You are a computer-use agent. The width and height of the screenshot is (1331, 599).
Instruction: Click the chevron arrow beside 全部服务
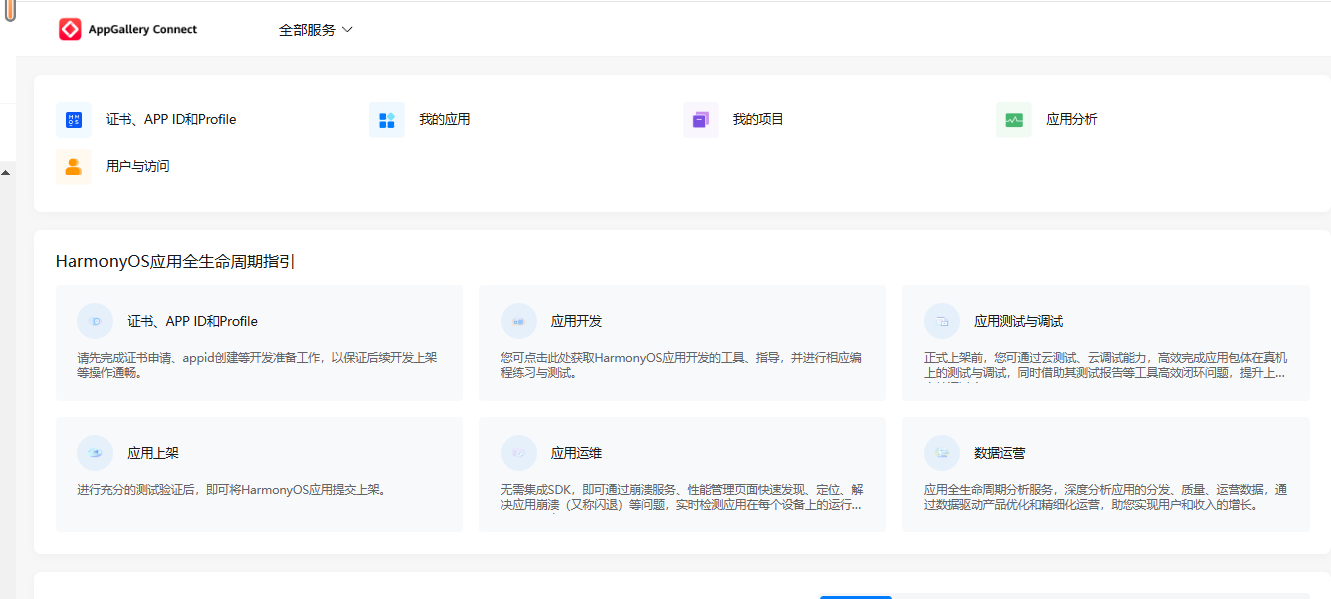pos(347,30)
